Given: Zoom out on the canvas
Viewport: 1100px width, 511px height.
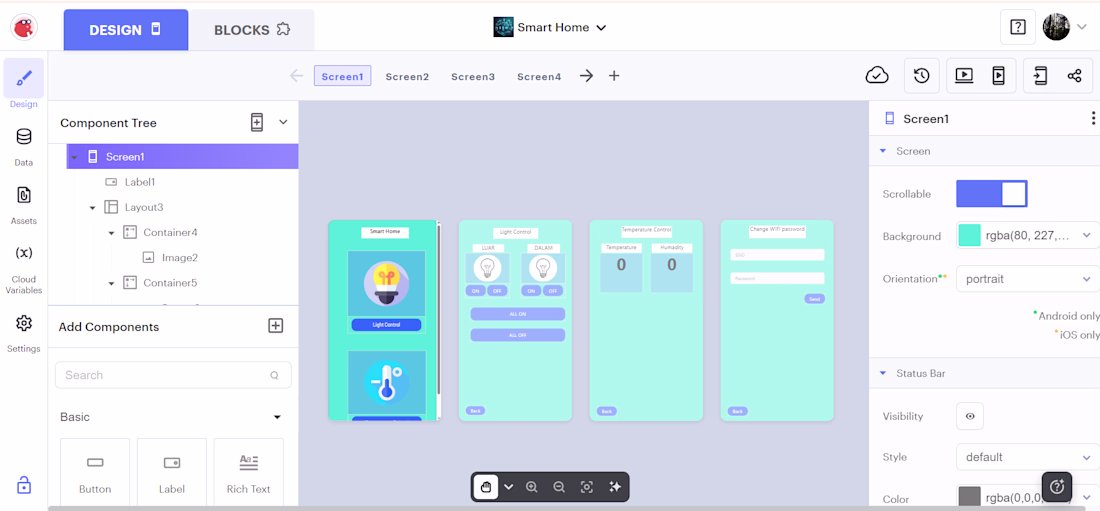Looking at the screenshot, I should click(x=559, y=486).
